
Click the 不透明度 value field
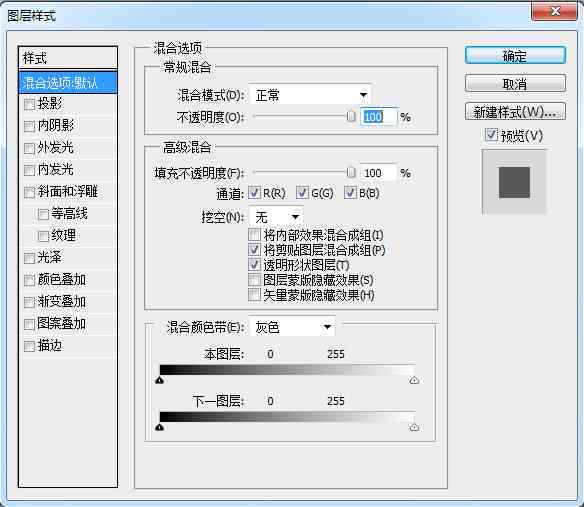378,117
